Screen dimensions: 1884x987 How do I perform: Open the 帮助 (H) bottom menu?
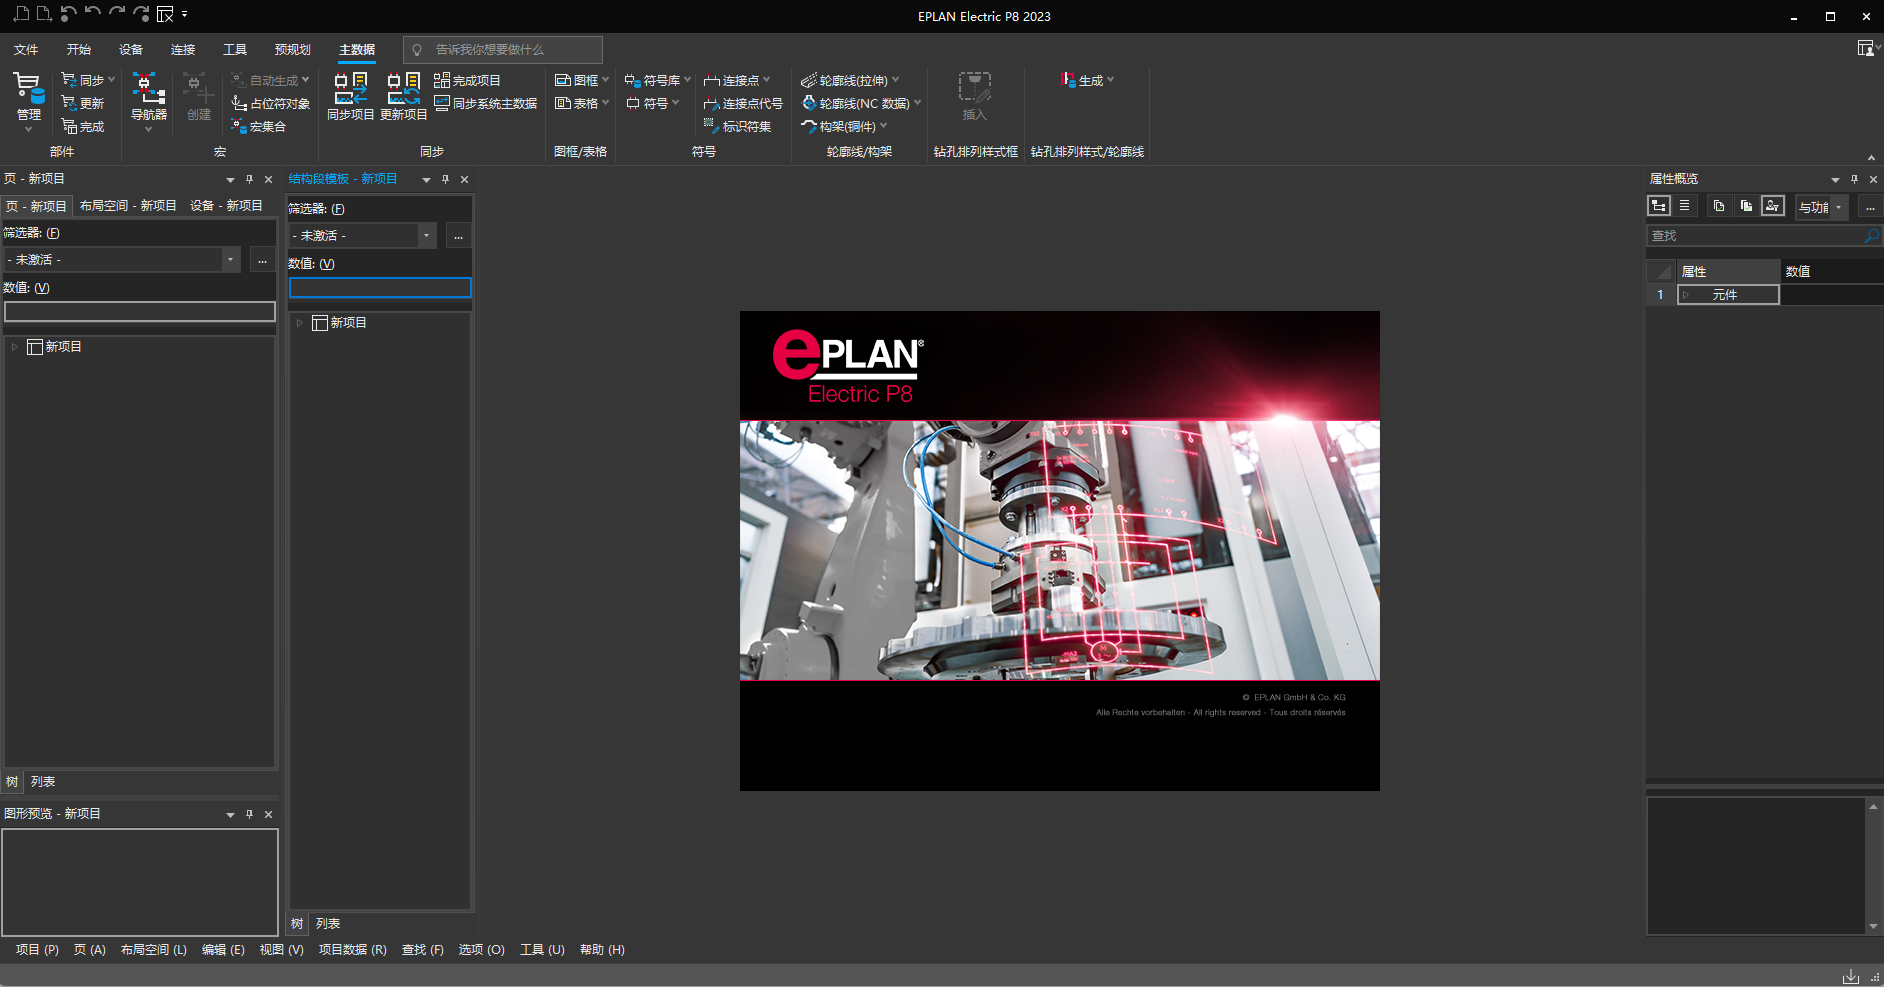pos(602,950)
